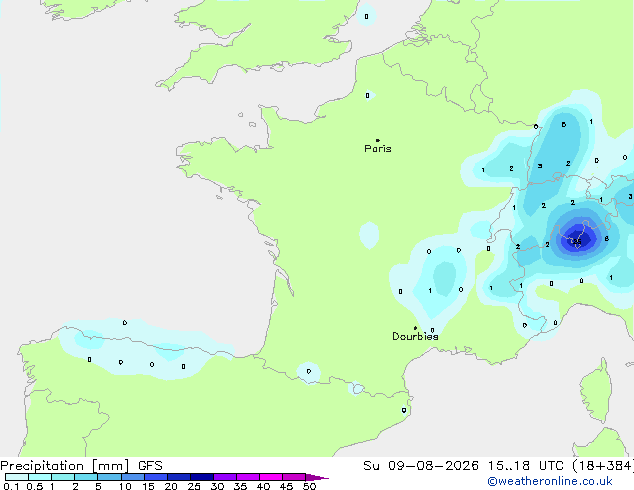Click the 8 value beside the dark-blue peak
Viewport: 634px width, 490px height.
point(607,239)
